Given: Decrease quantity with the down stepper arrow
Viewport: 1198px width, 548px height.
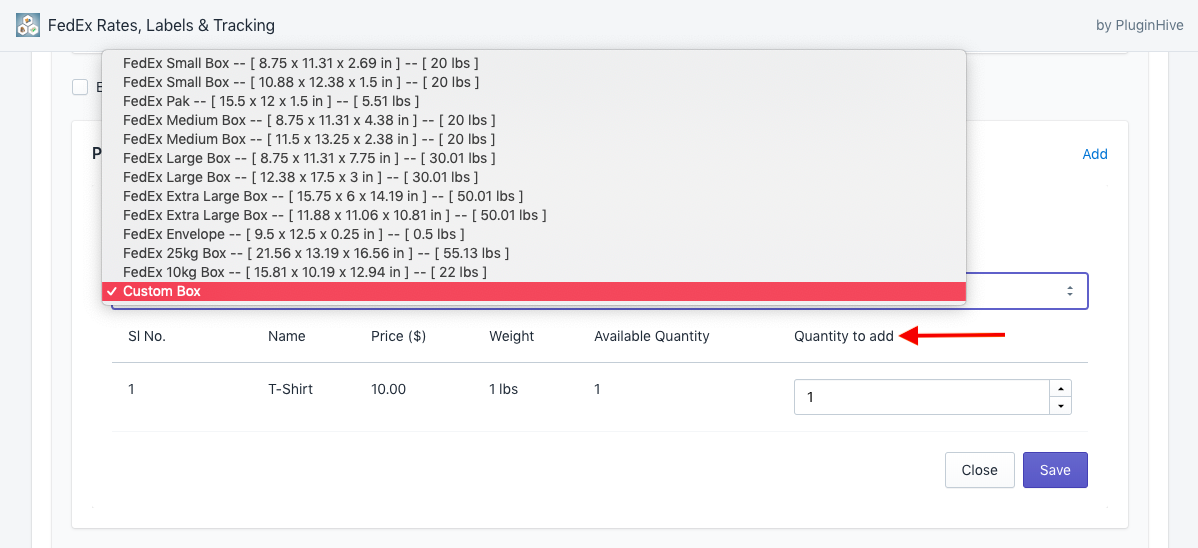Looking at the screenshot, I should point(1060,407).
